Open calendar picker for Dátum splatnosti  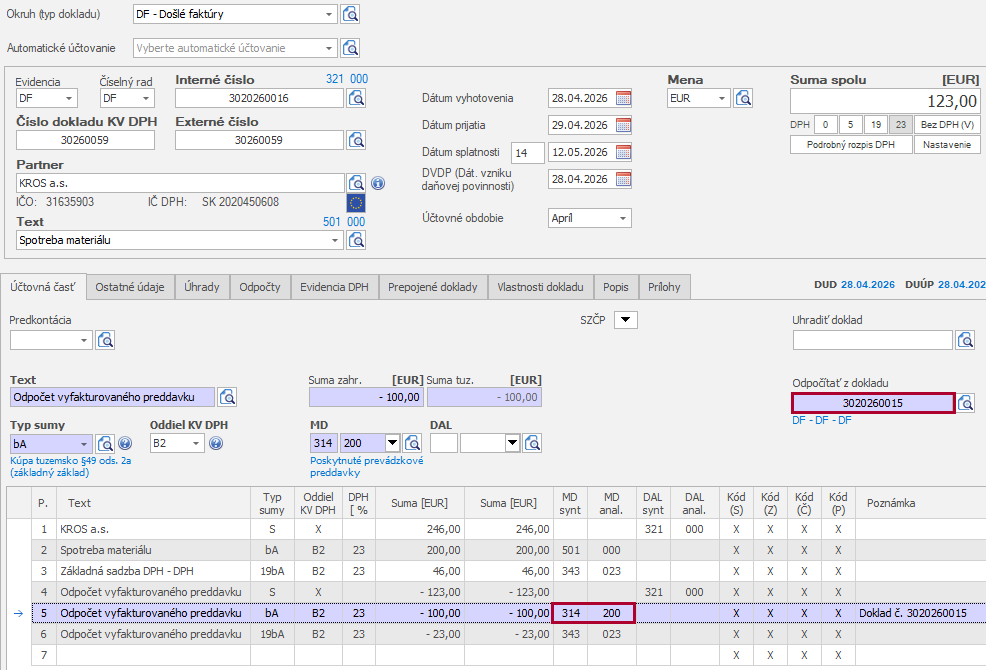pyautogui.click(x=623, y=153)
